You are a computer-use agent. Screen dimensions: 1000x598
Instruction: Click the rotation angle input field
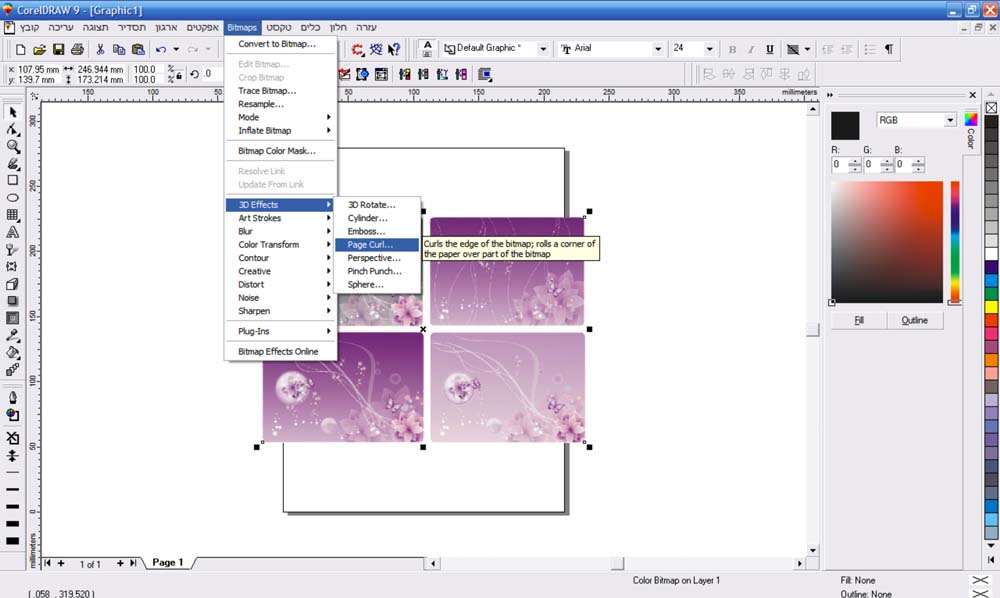[212, 74]
